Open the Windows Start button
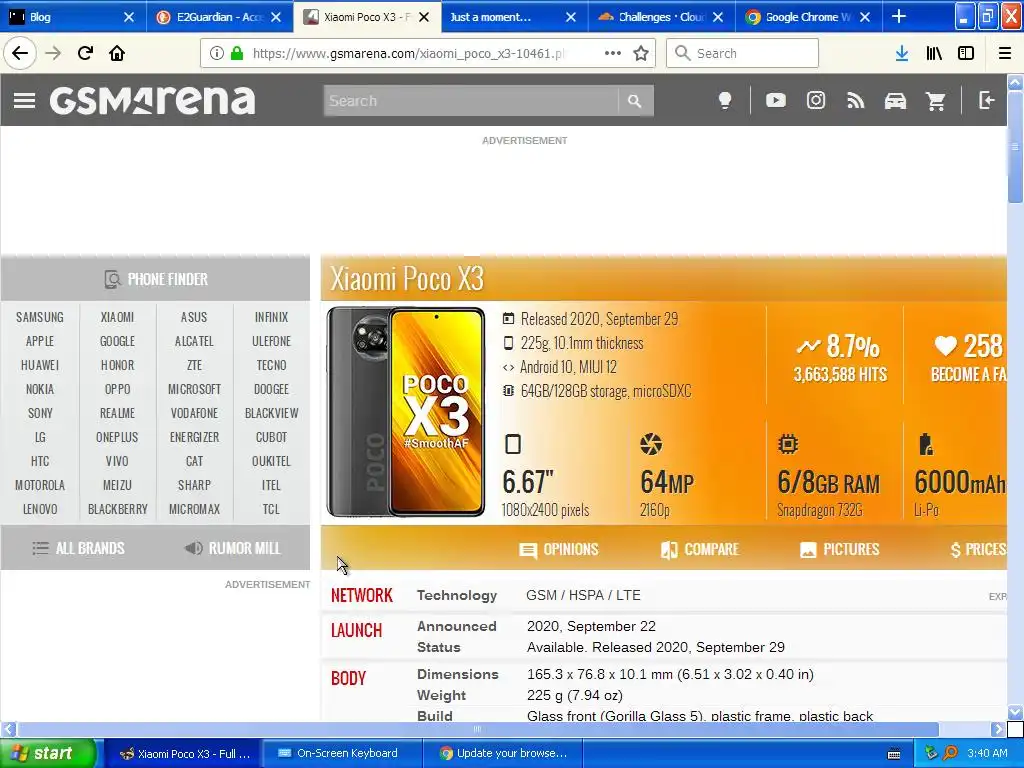This screenshot has width=1024, height=768. (48, 754)
